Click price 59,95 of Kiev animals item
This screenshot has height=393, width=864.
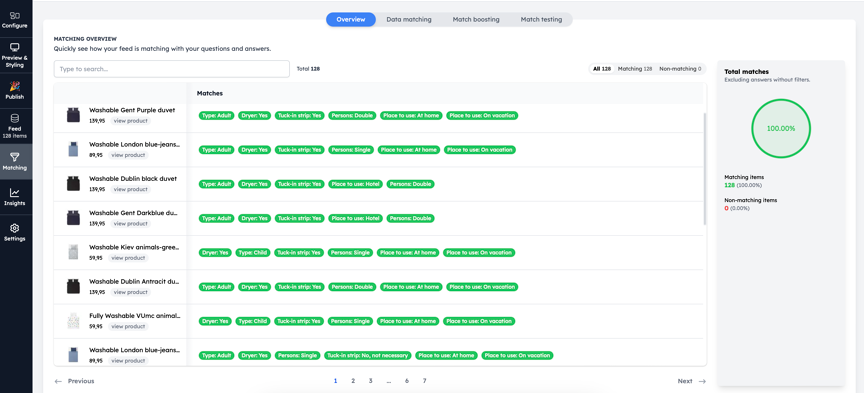point(96,258)
